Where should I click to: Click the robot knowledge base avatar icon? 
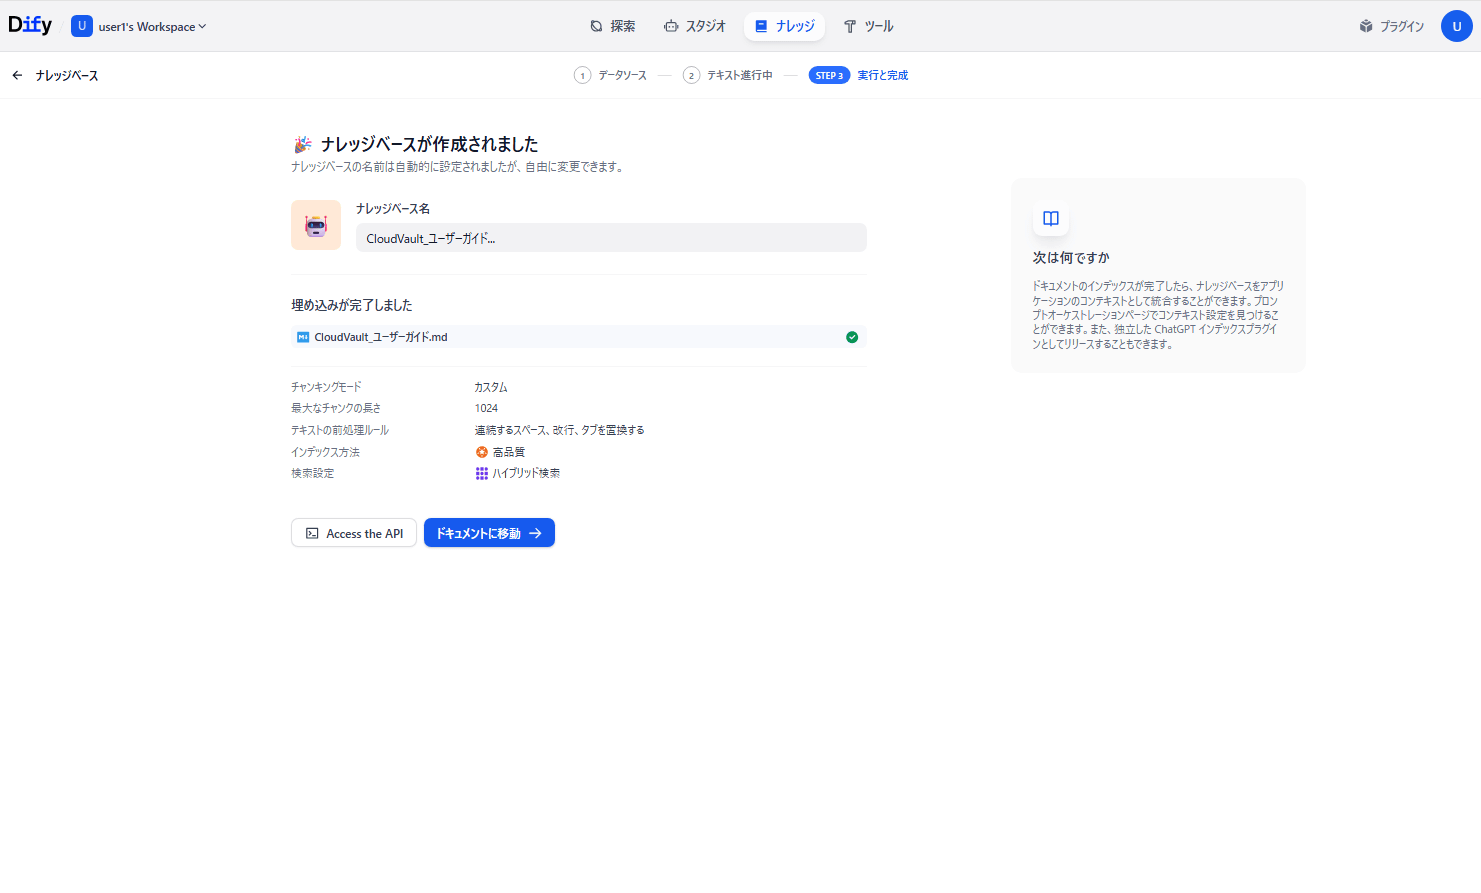tap(316, 225)
